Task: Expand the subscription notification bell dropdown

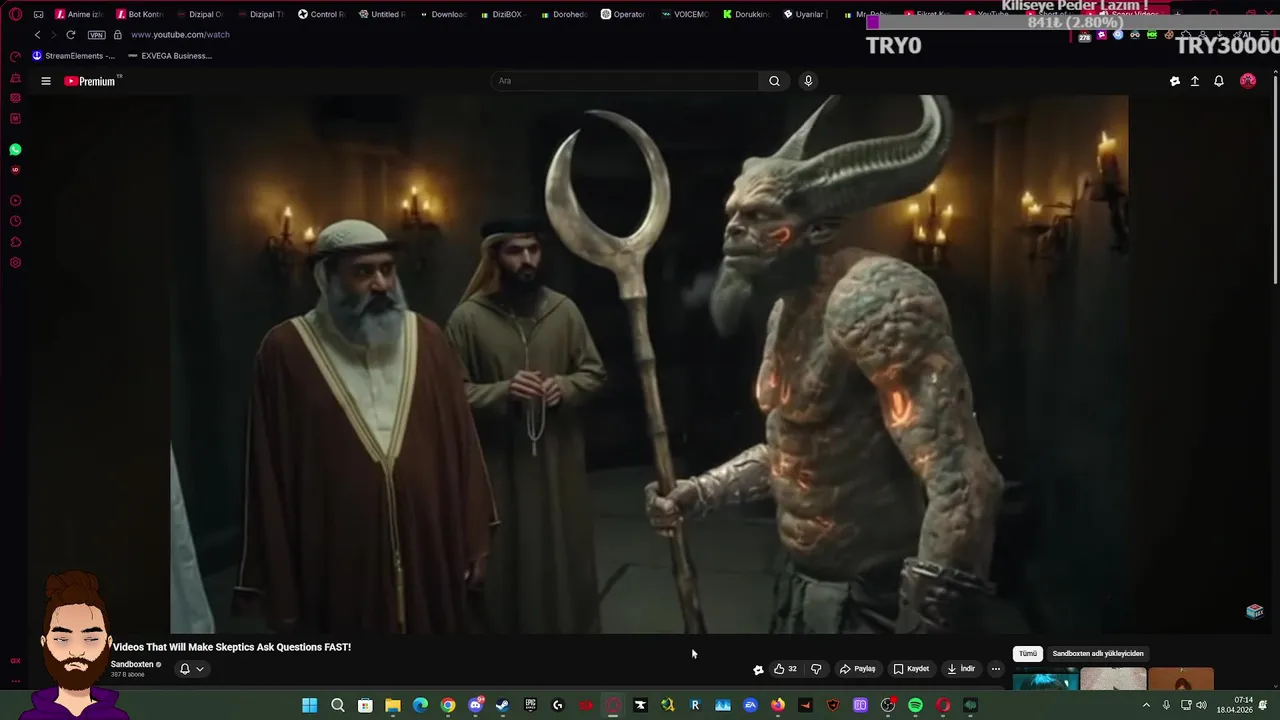Action: [x=191, y=669]
